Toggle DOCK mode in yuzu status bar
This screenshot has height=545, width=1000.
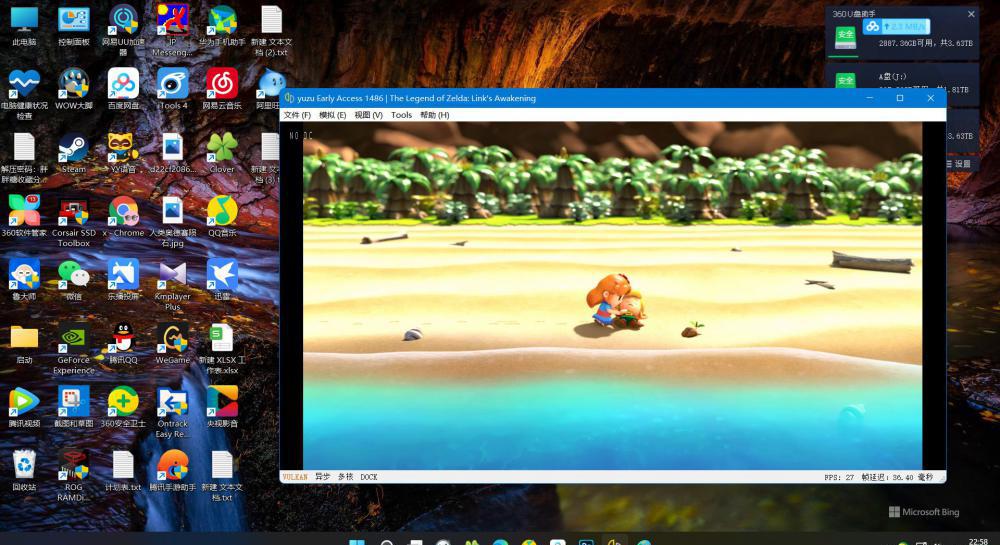pos(369,477)
